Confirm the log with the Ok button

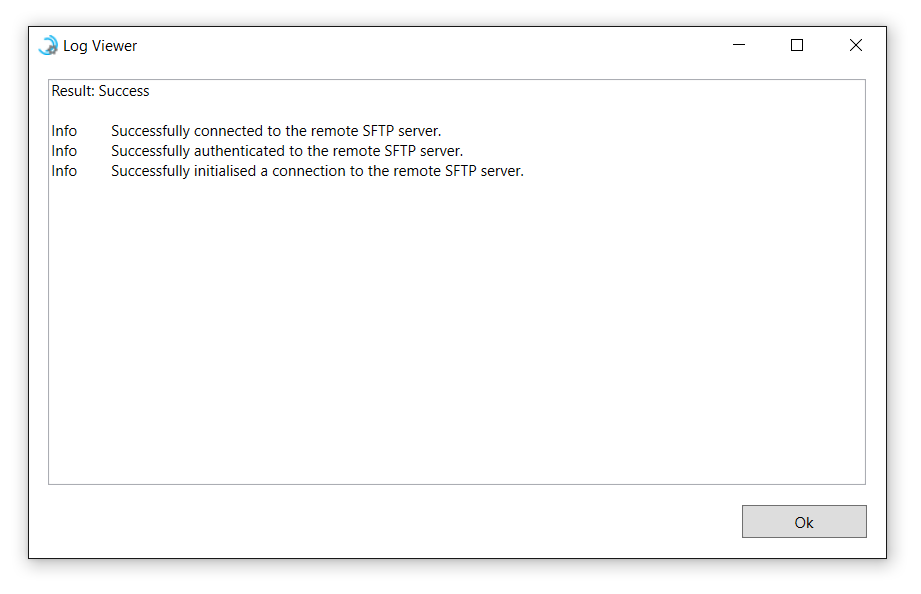pyautogui.click(x=804, y=522)
